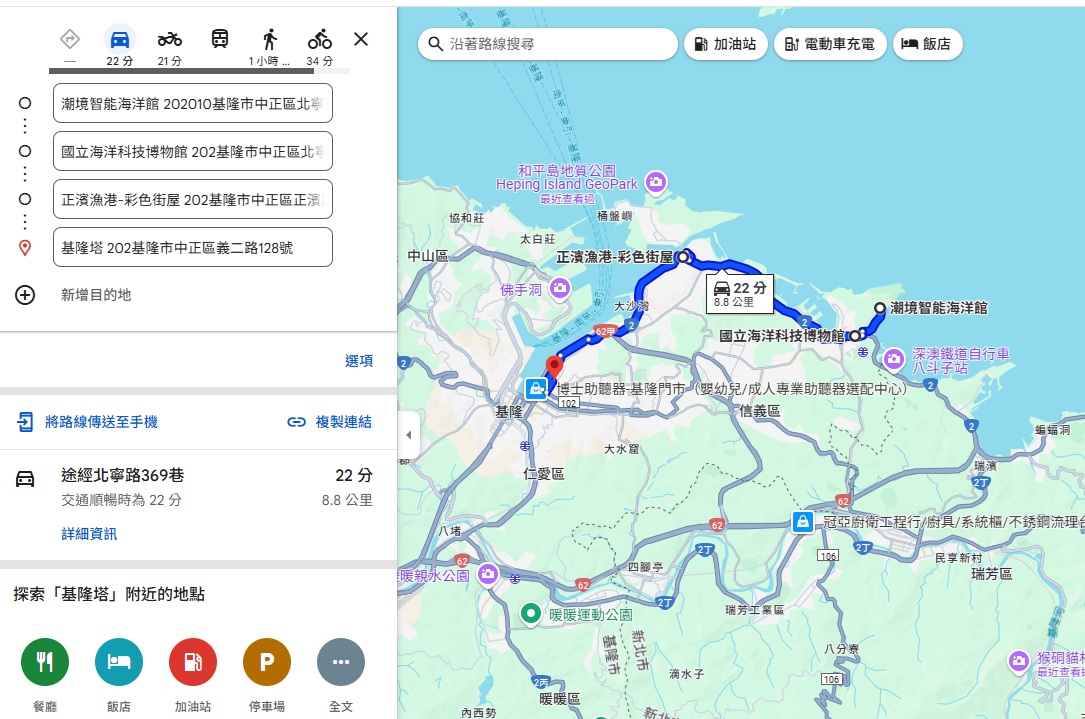The height and width of the screenshot is (719, 1085).
Task: Click the 正濱漁港-彩色街屋 waypoint circle
Action: (x=683, y=257)
